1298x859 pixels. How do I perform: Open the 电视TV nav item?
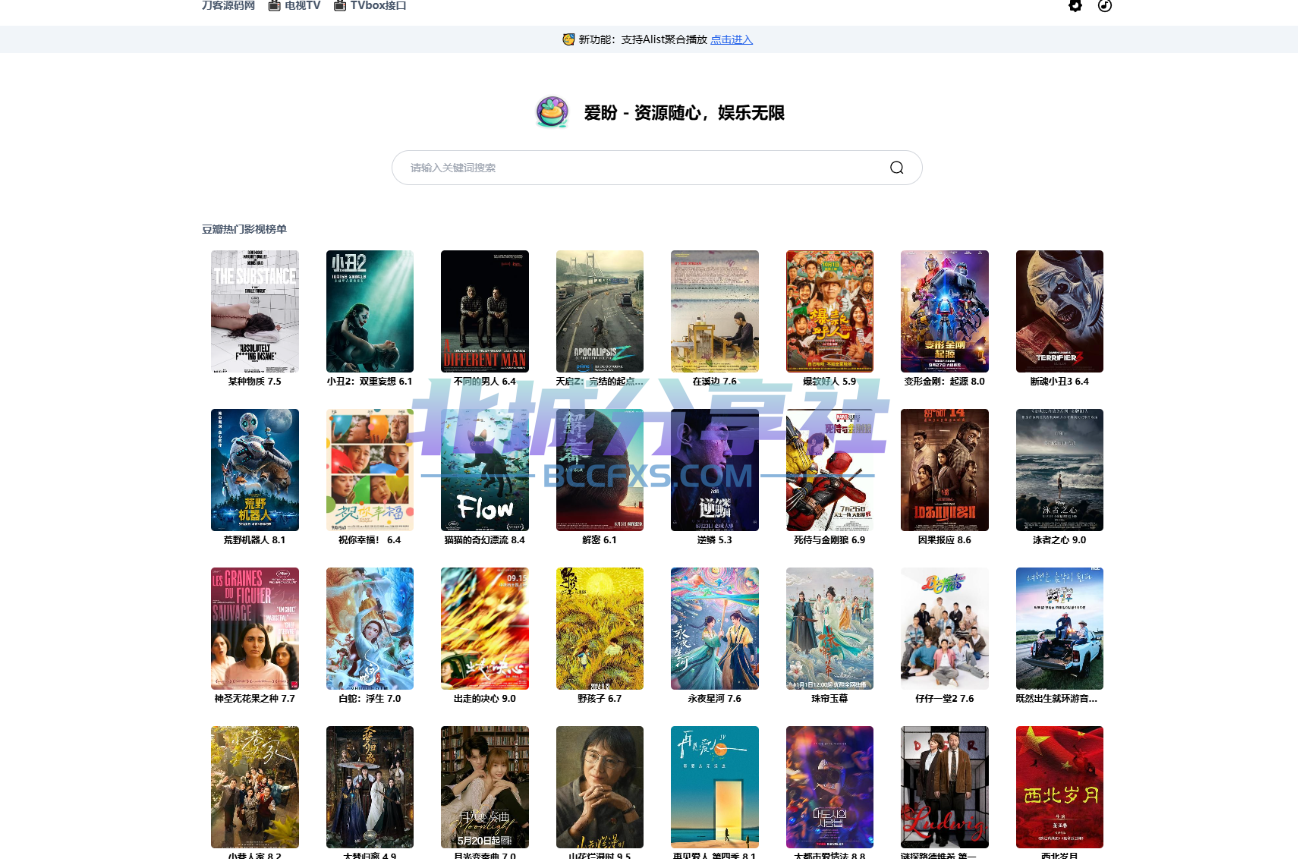pos(294,5)
